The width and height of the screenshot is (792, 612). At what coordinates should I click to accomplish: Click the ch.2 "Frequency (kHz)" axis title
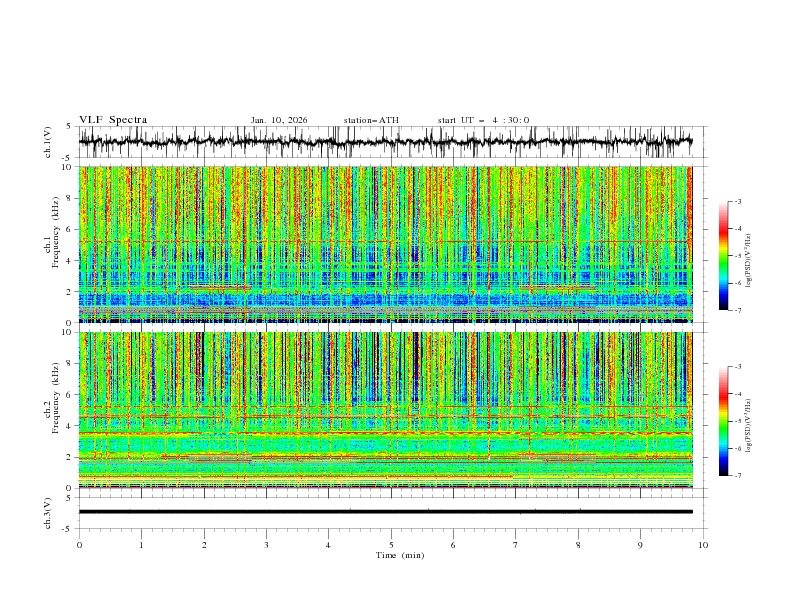coord(56,397)
